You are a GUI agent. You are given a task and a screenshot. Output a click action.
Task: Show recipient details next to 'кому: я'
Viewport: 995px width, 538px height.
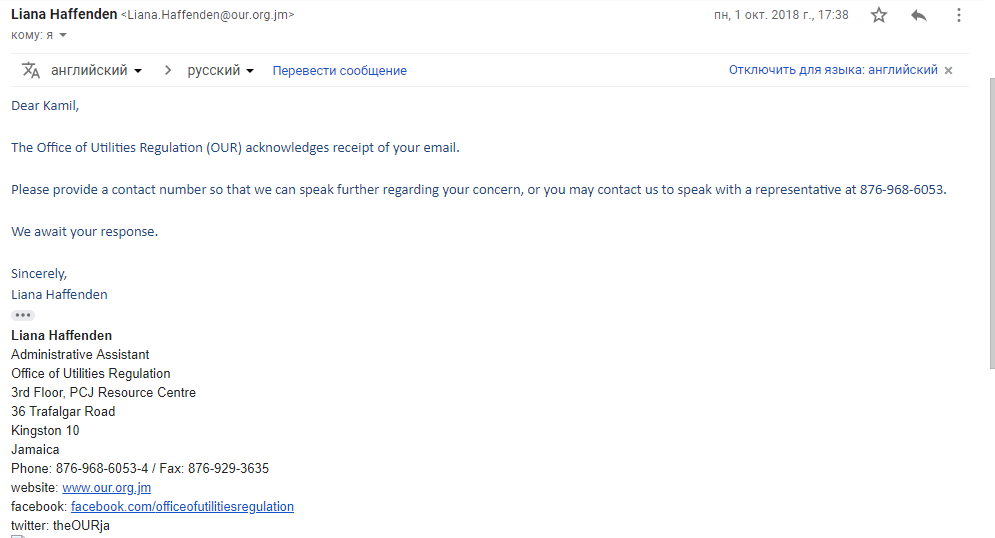click(63, 35)
